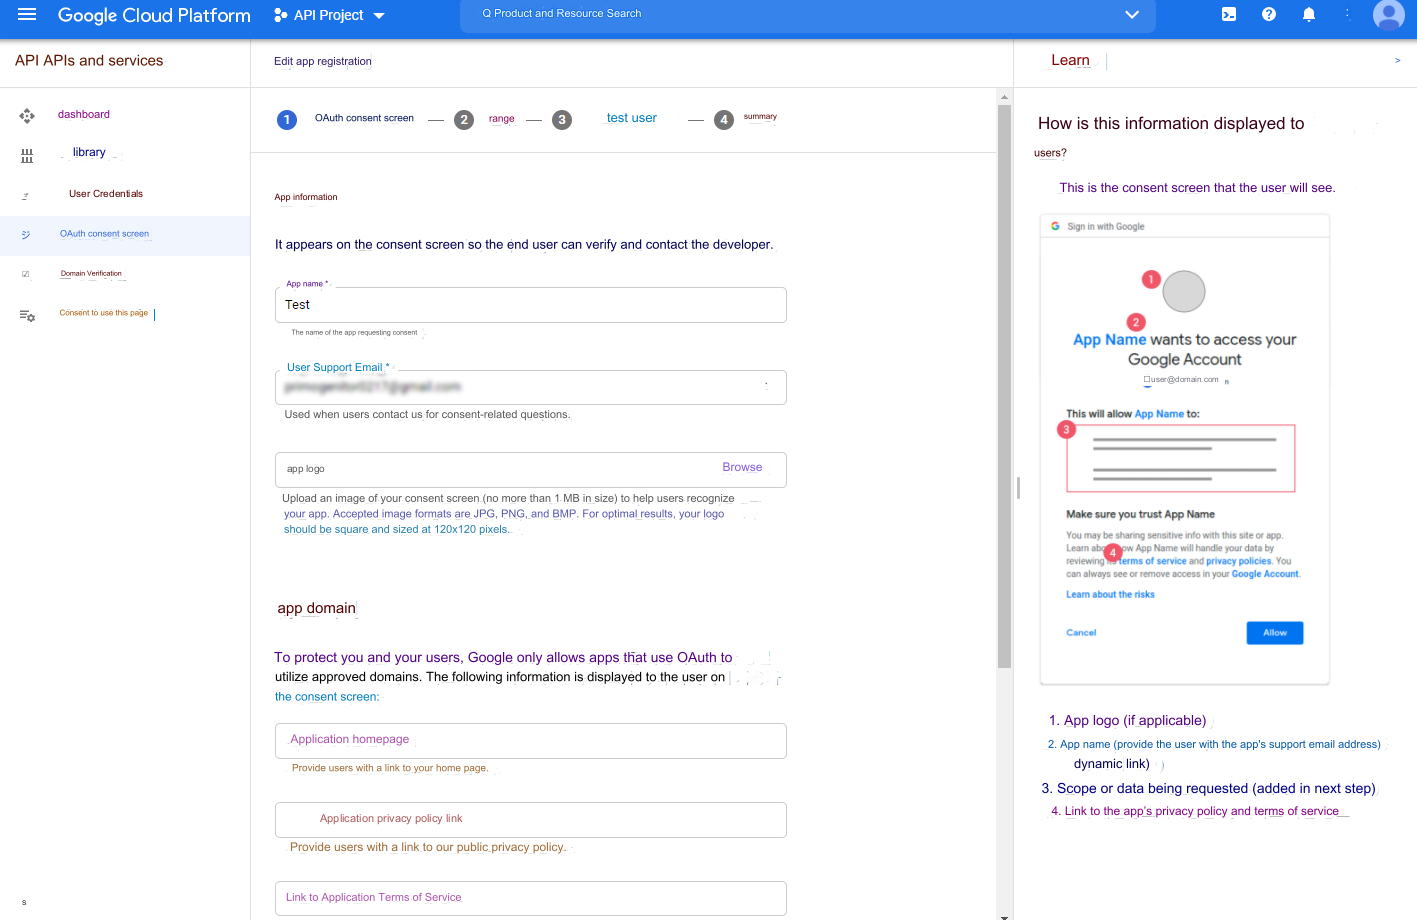The height and width of the screenshot is (920, 1417).
Task: Collapse the Learn panel with chevron
Action: [1397, 61]
